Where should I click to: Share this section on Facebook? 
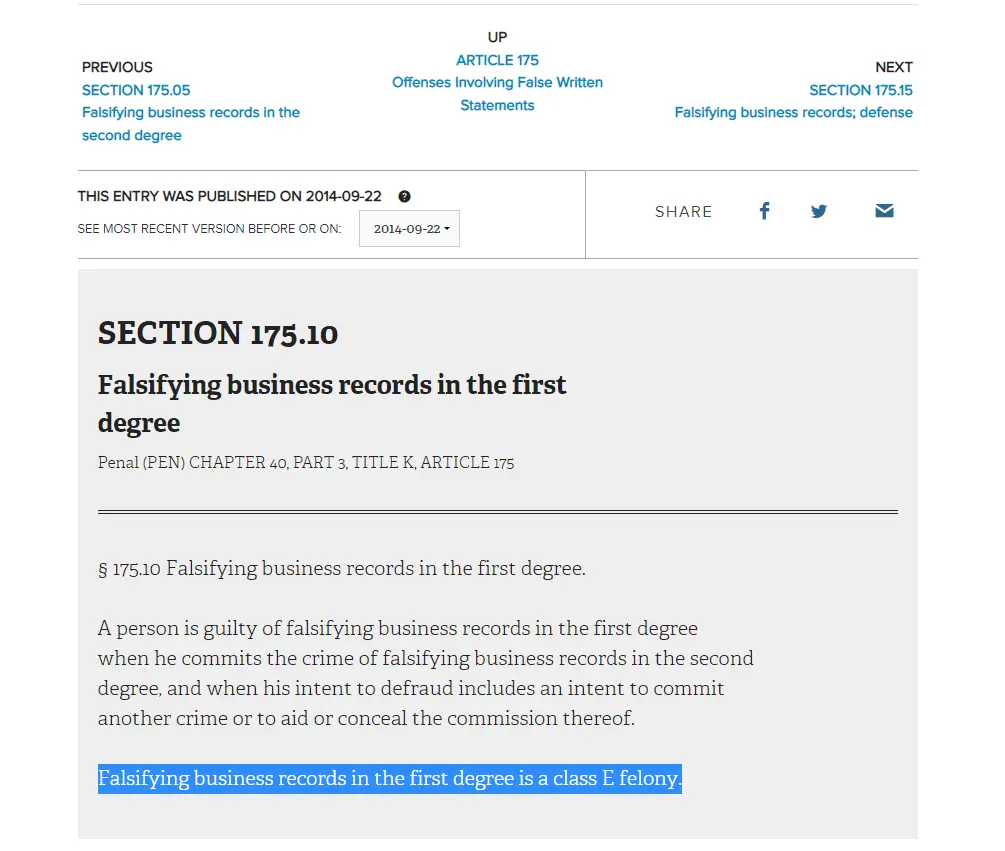tap(764, 211)
